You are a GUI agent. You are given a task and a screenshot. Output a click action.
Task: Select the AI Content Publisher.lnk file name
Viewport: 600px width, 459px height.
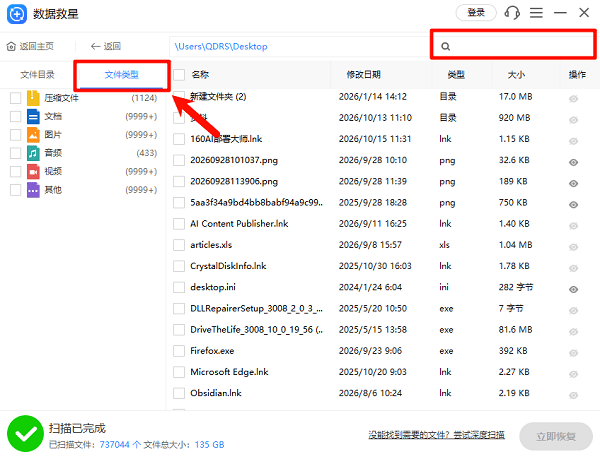[239, 224]
